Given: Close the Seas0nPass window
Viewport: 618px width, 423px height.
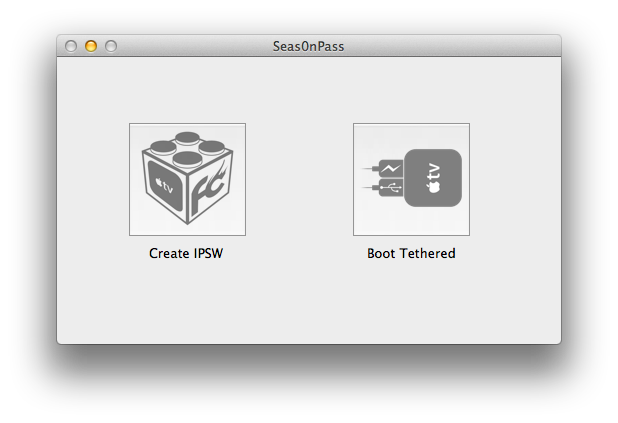Looking at the screenshot, I should [x=71, y=46].
